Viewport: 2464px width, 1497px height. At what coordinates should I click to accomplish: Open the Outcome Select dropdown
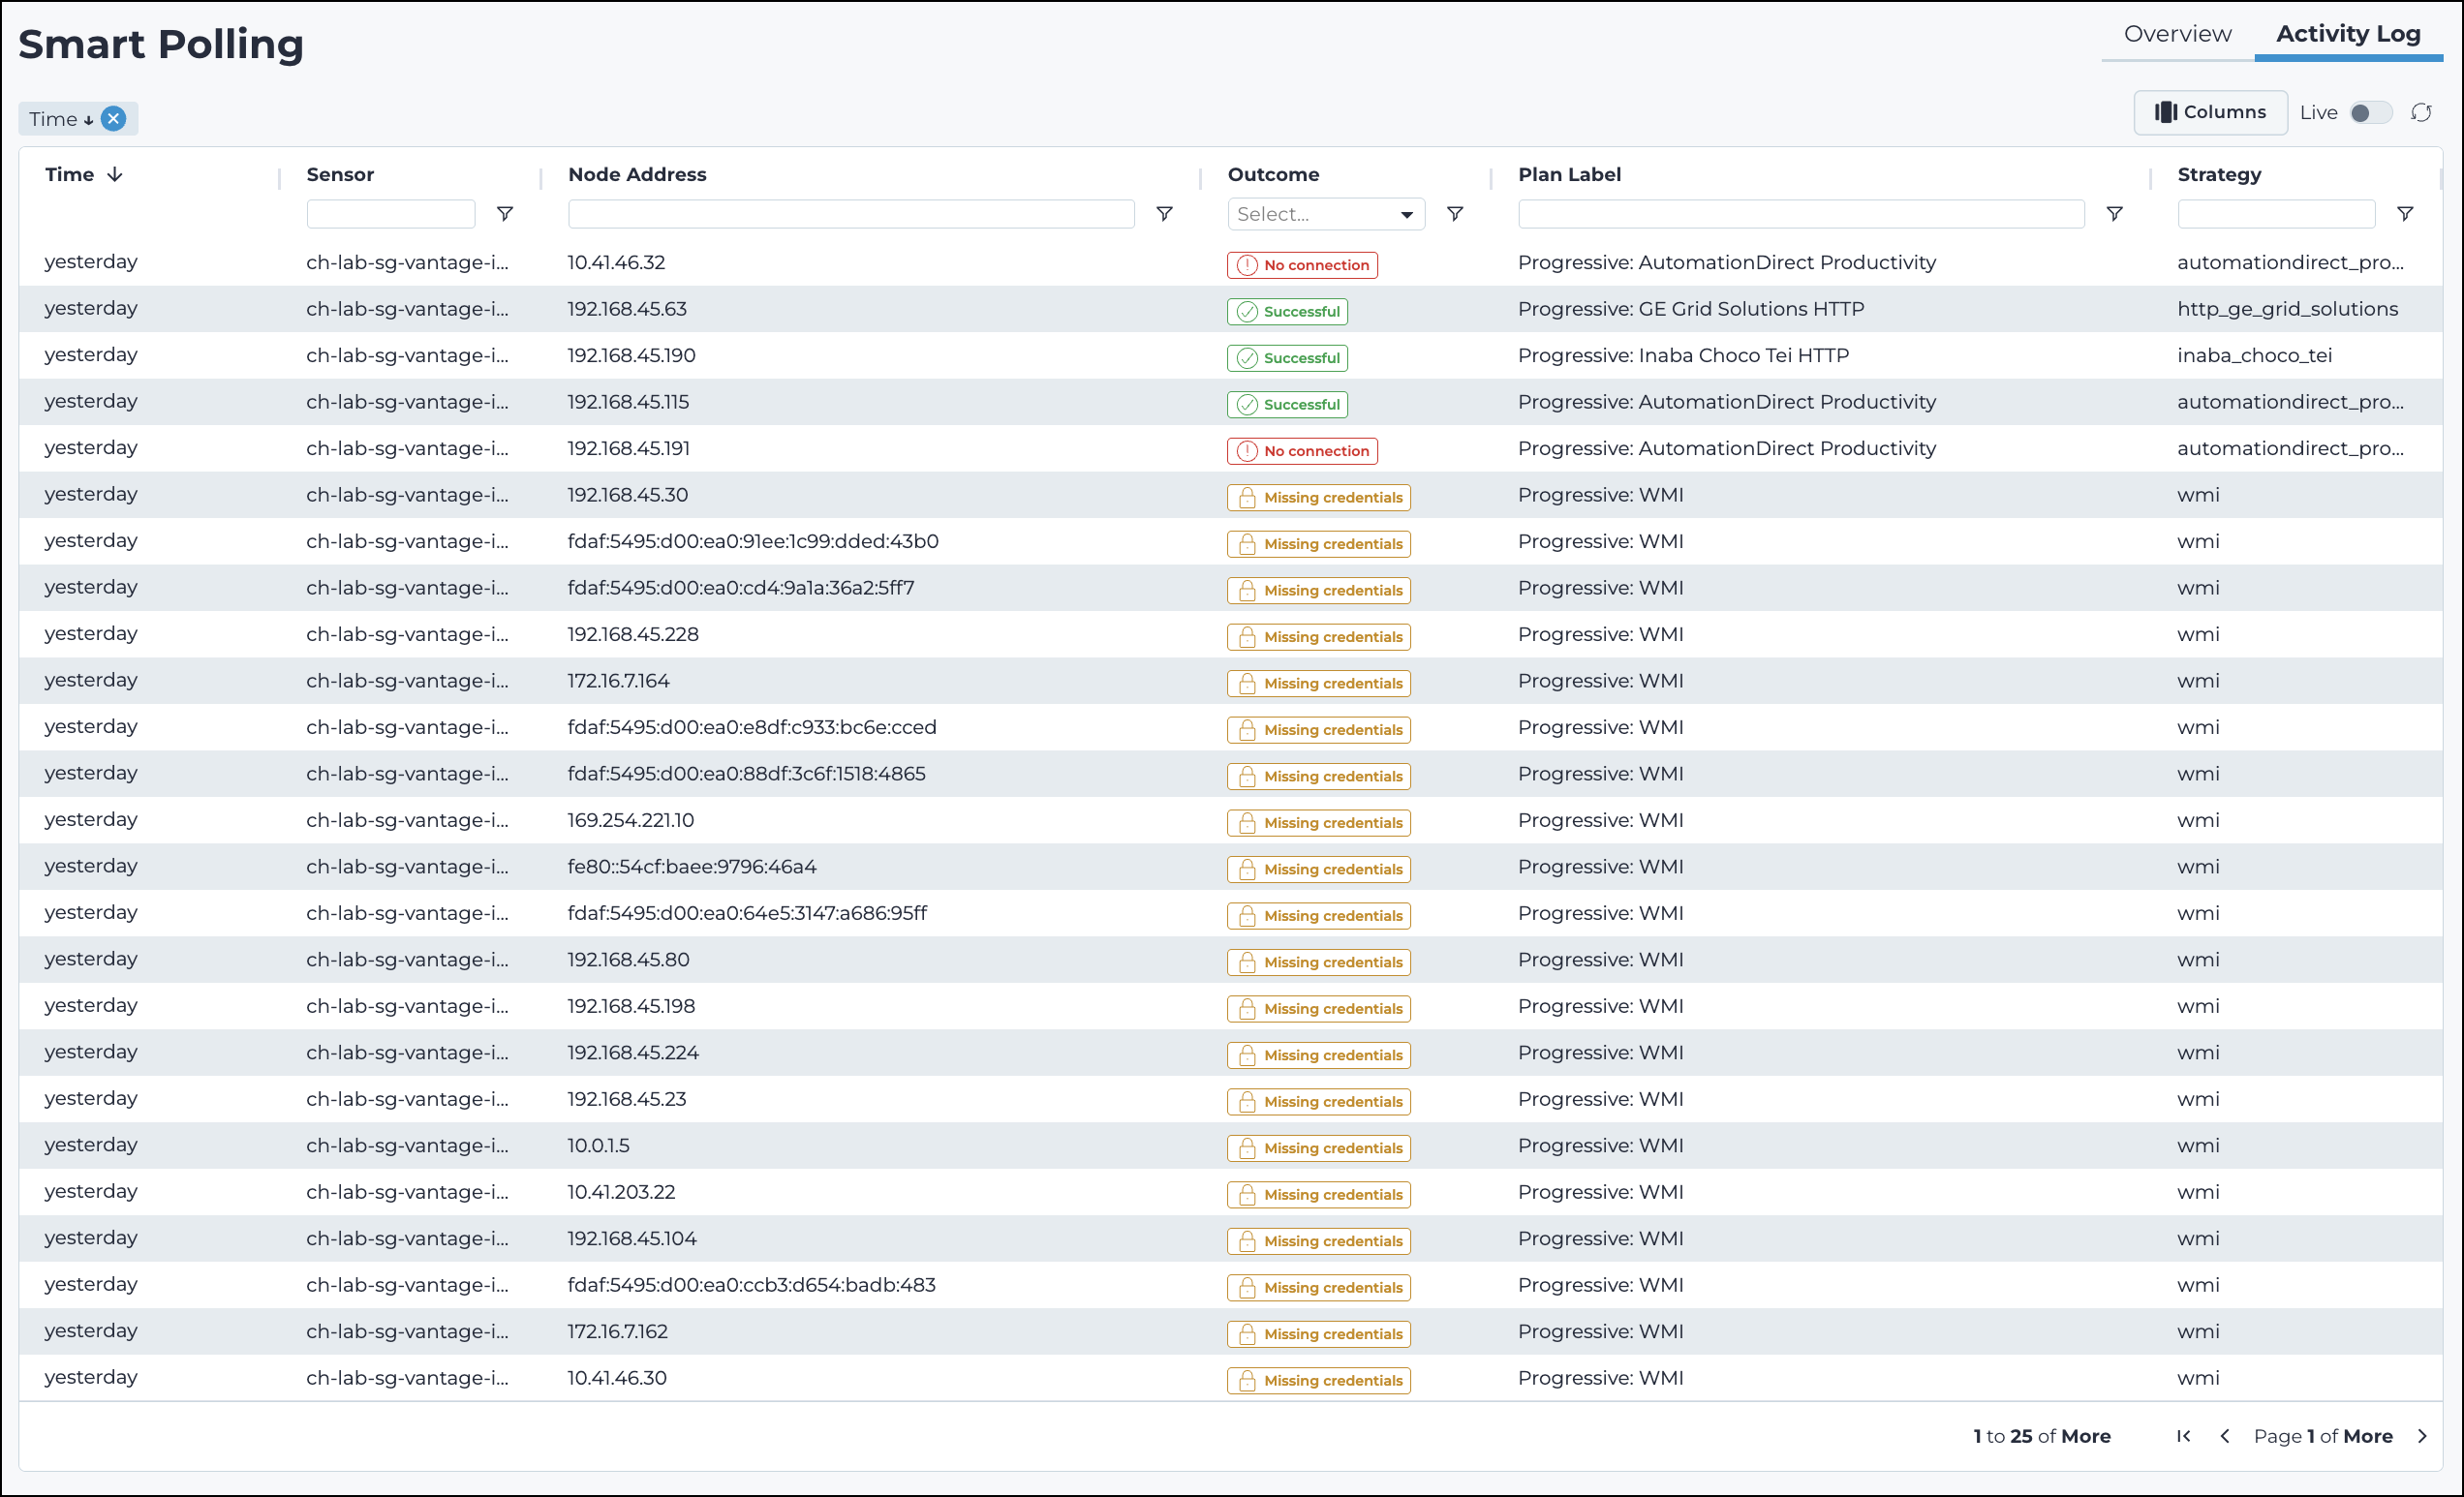pos(1326,214)
